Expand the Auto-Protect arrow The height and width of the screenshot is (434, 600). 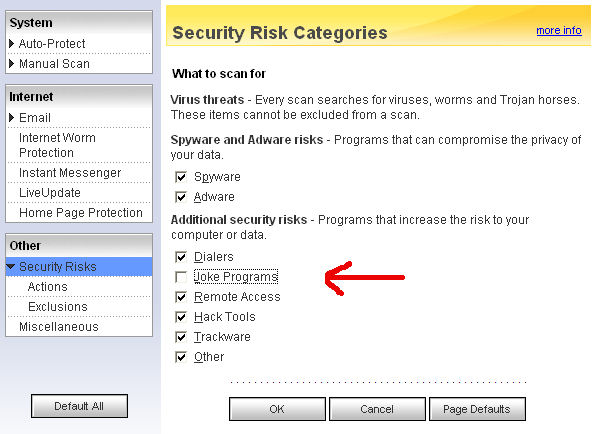12,44
